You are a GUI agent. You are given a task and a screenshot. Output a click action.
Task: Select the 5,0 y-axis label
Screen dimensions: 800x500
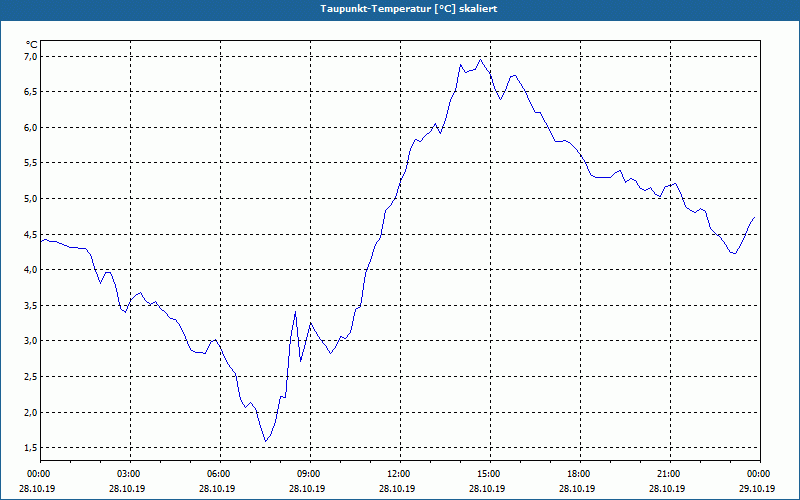(31, 198)
